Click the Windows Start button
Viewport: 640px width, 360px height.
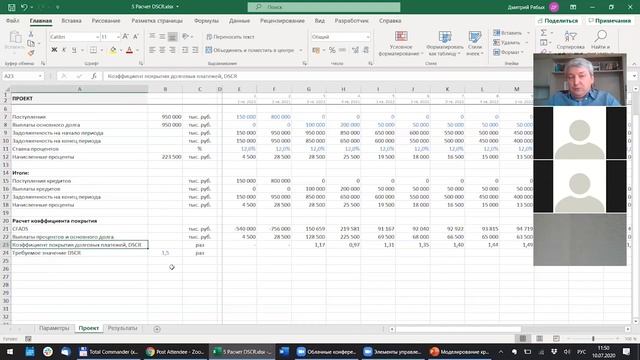tap(9, 351)
